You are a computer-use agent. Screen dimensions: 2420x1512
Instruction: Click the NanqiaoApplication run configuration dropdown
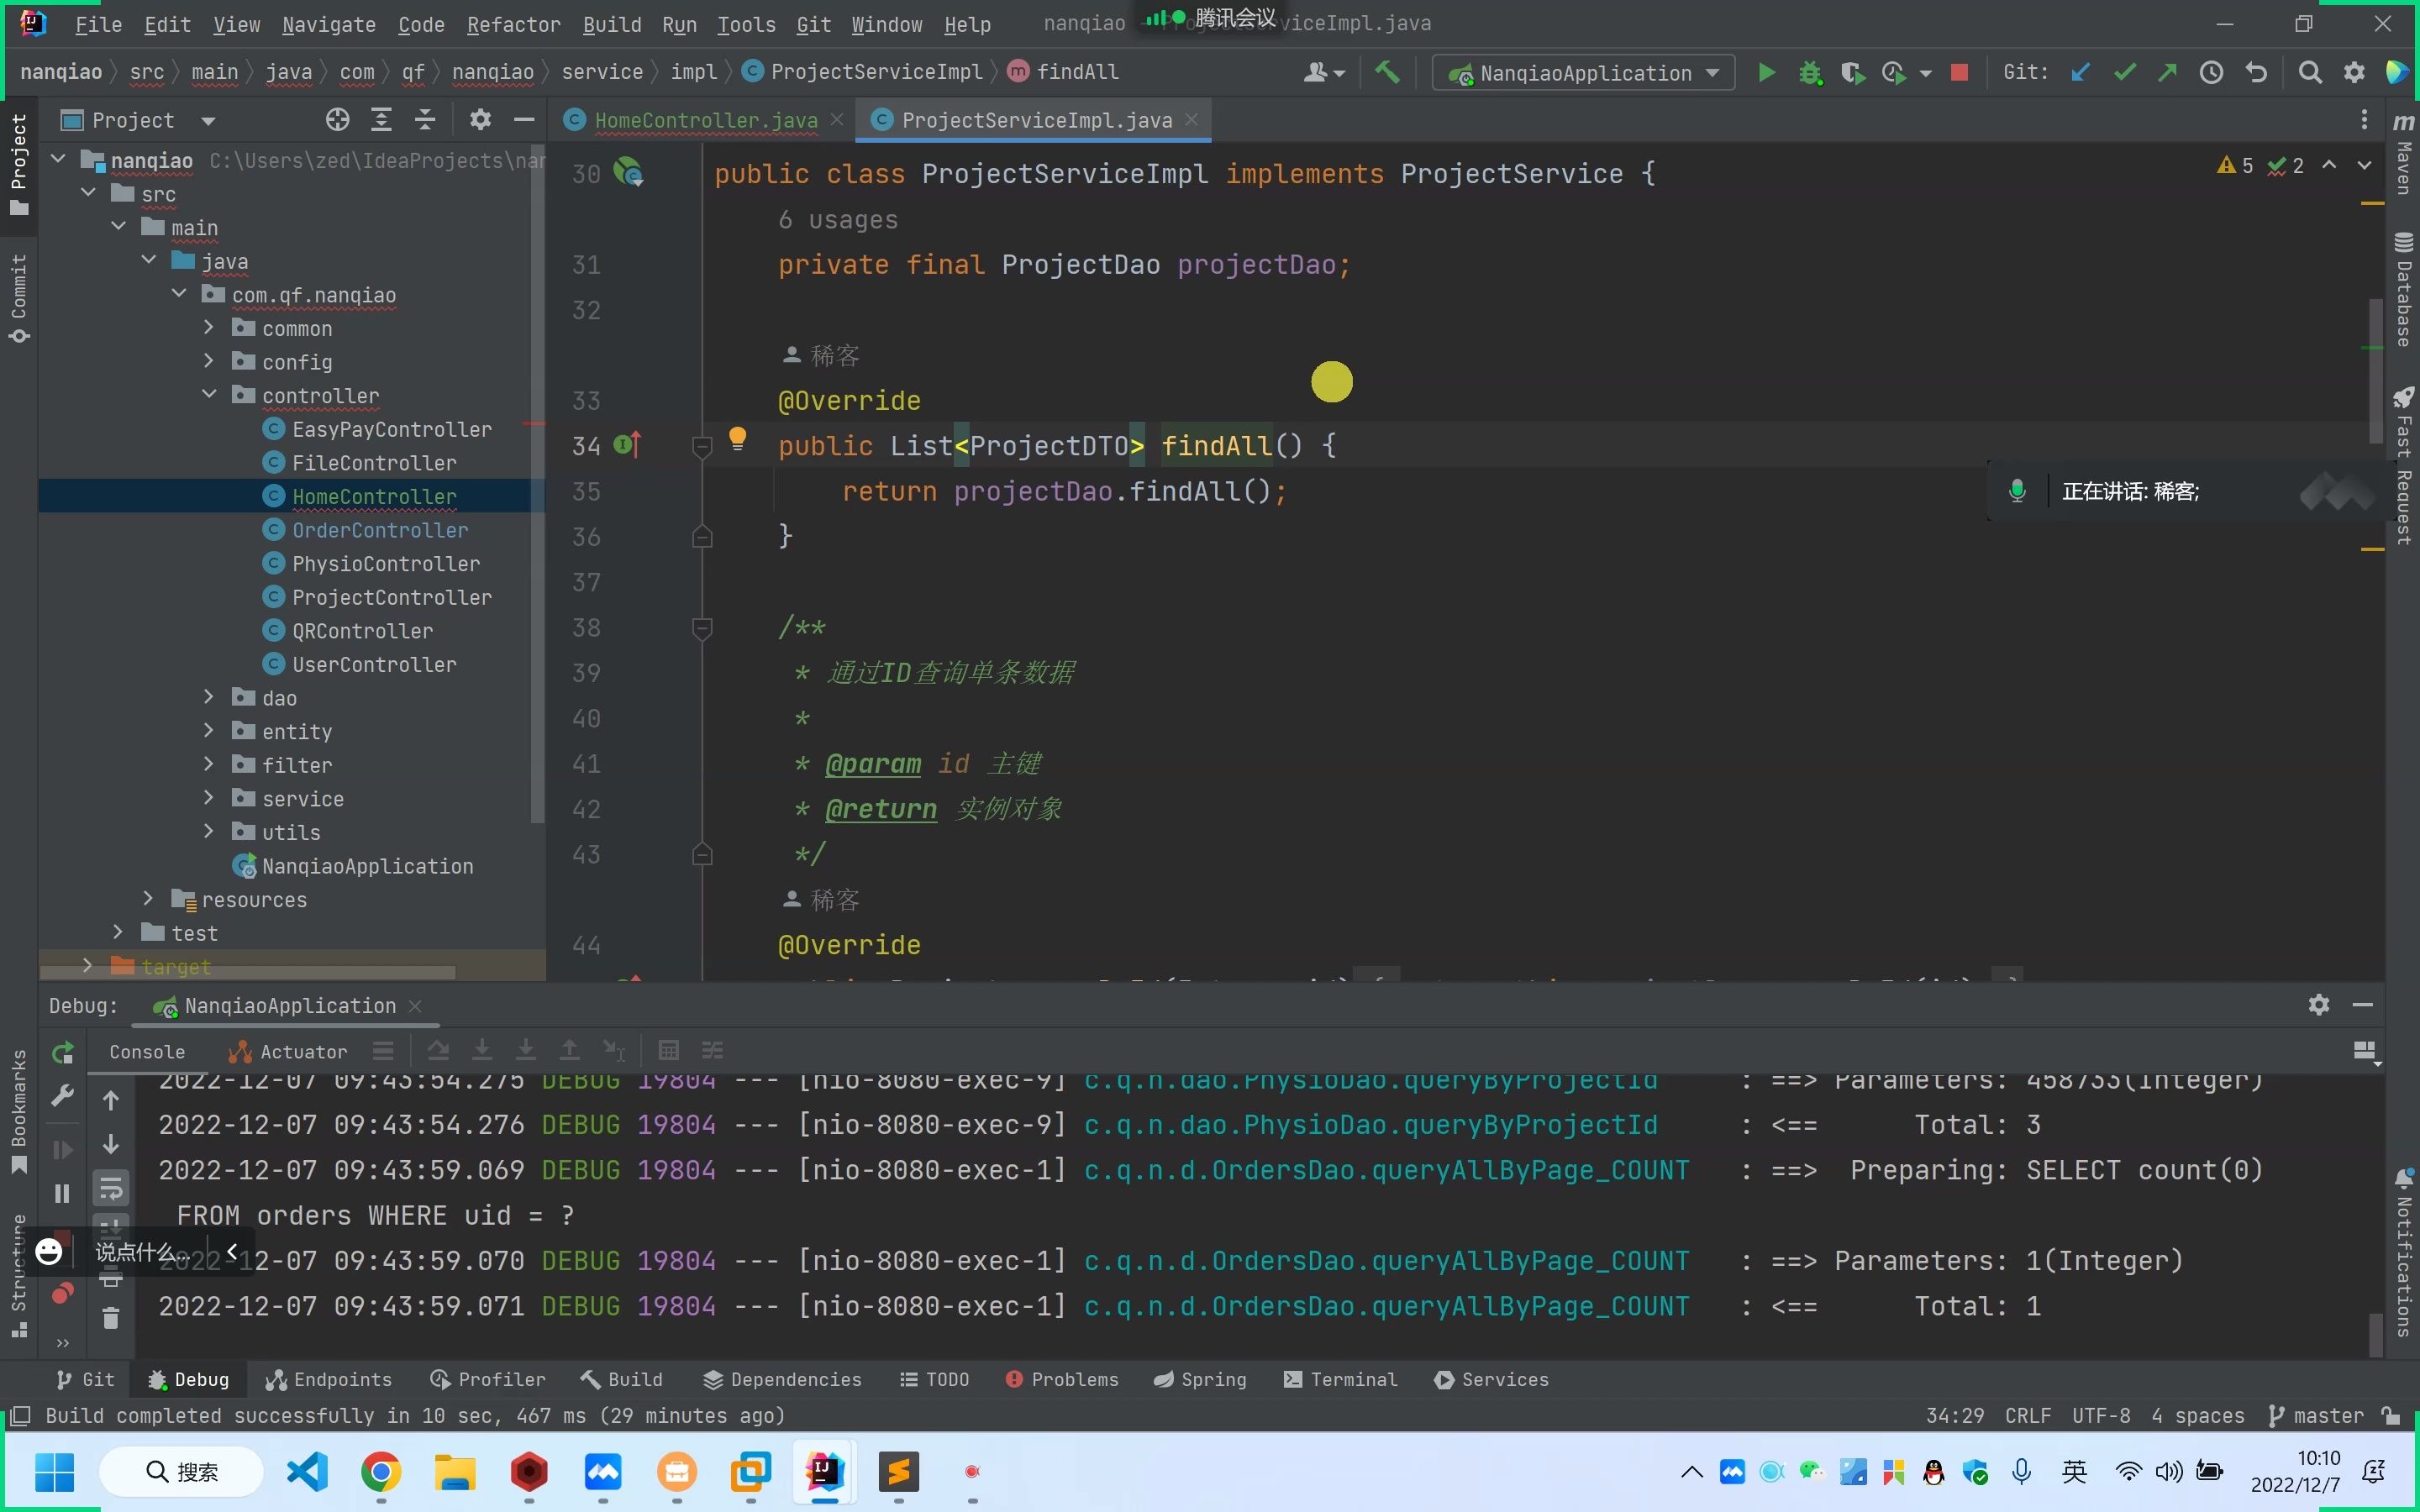[x=1581, y=71]
